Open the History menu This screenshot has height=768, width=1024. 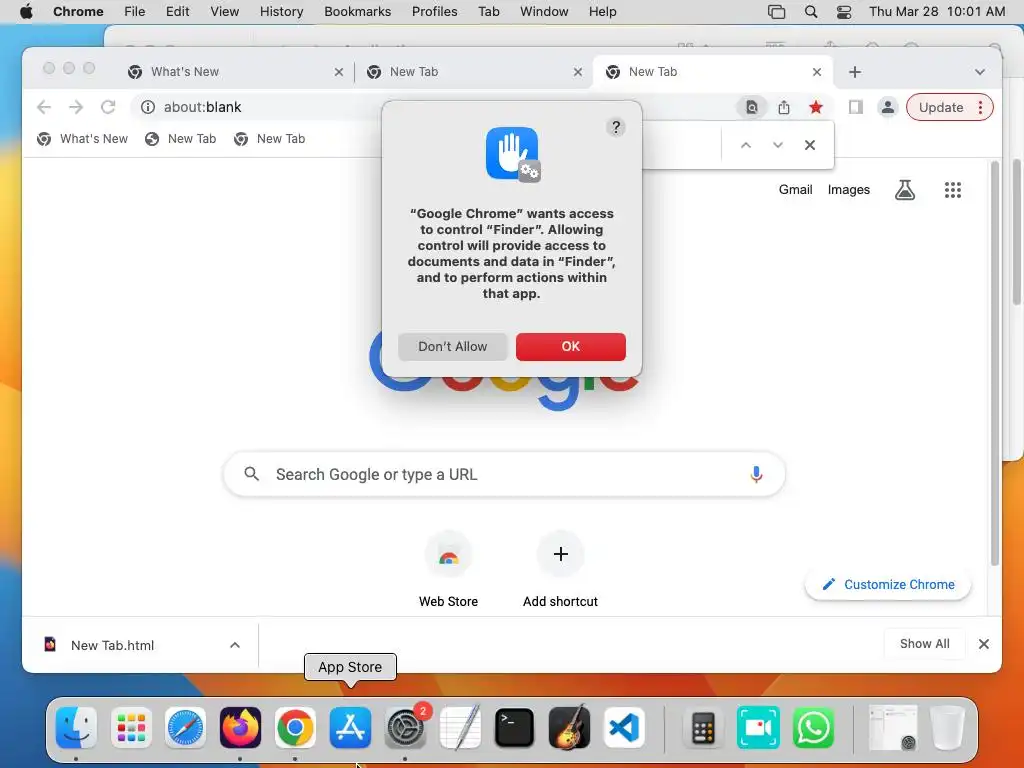tap(281, 12)
